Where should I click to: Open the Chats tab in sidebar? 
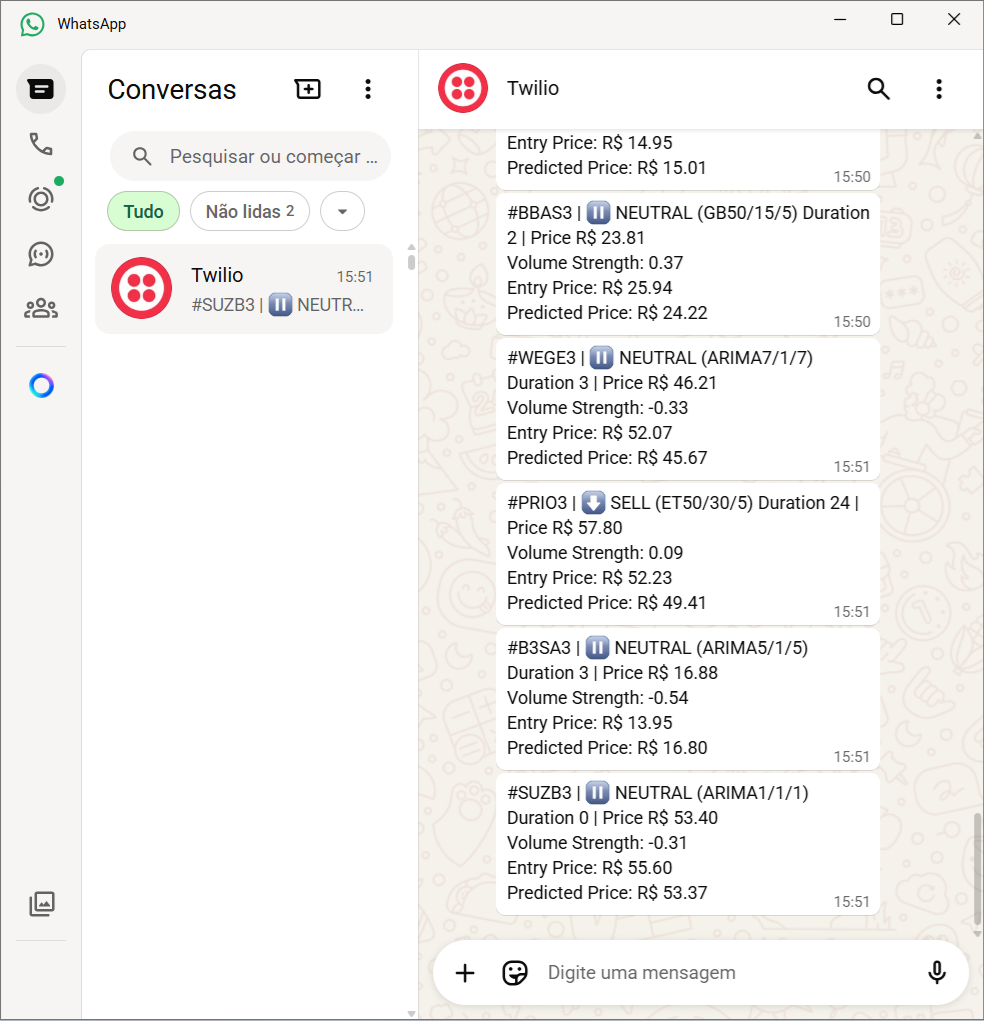(40, 89)
